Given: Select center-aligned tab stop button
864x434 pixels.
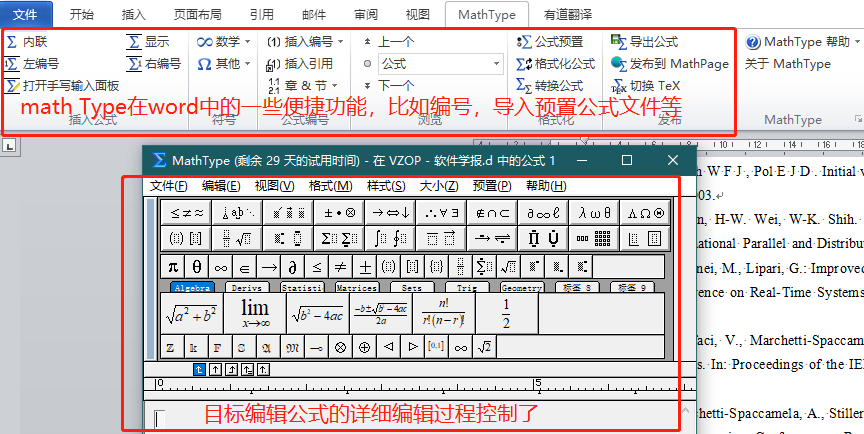Looking at the screenshot, I should (x=215, y=370).
